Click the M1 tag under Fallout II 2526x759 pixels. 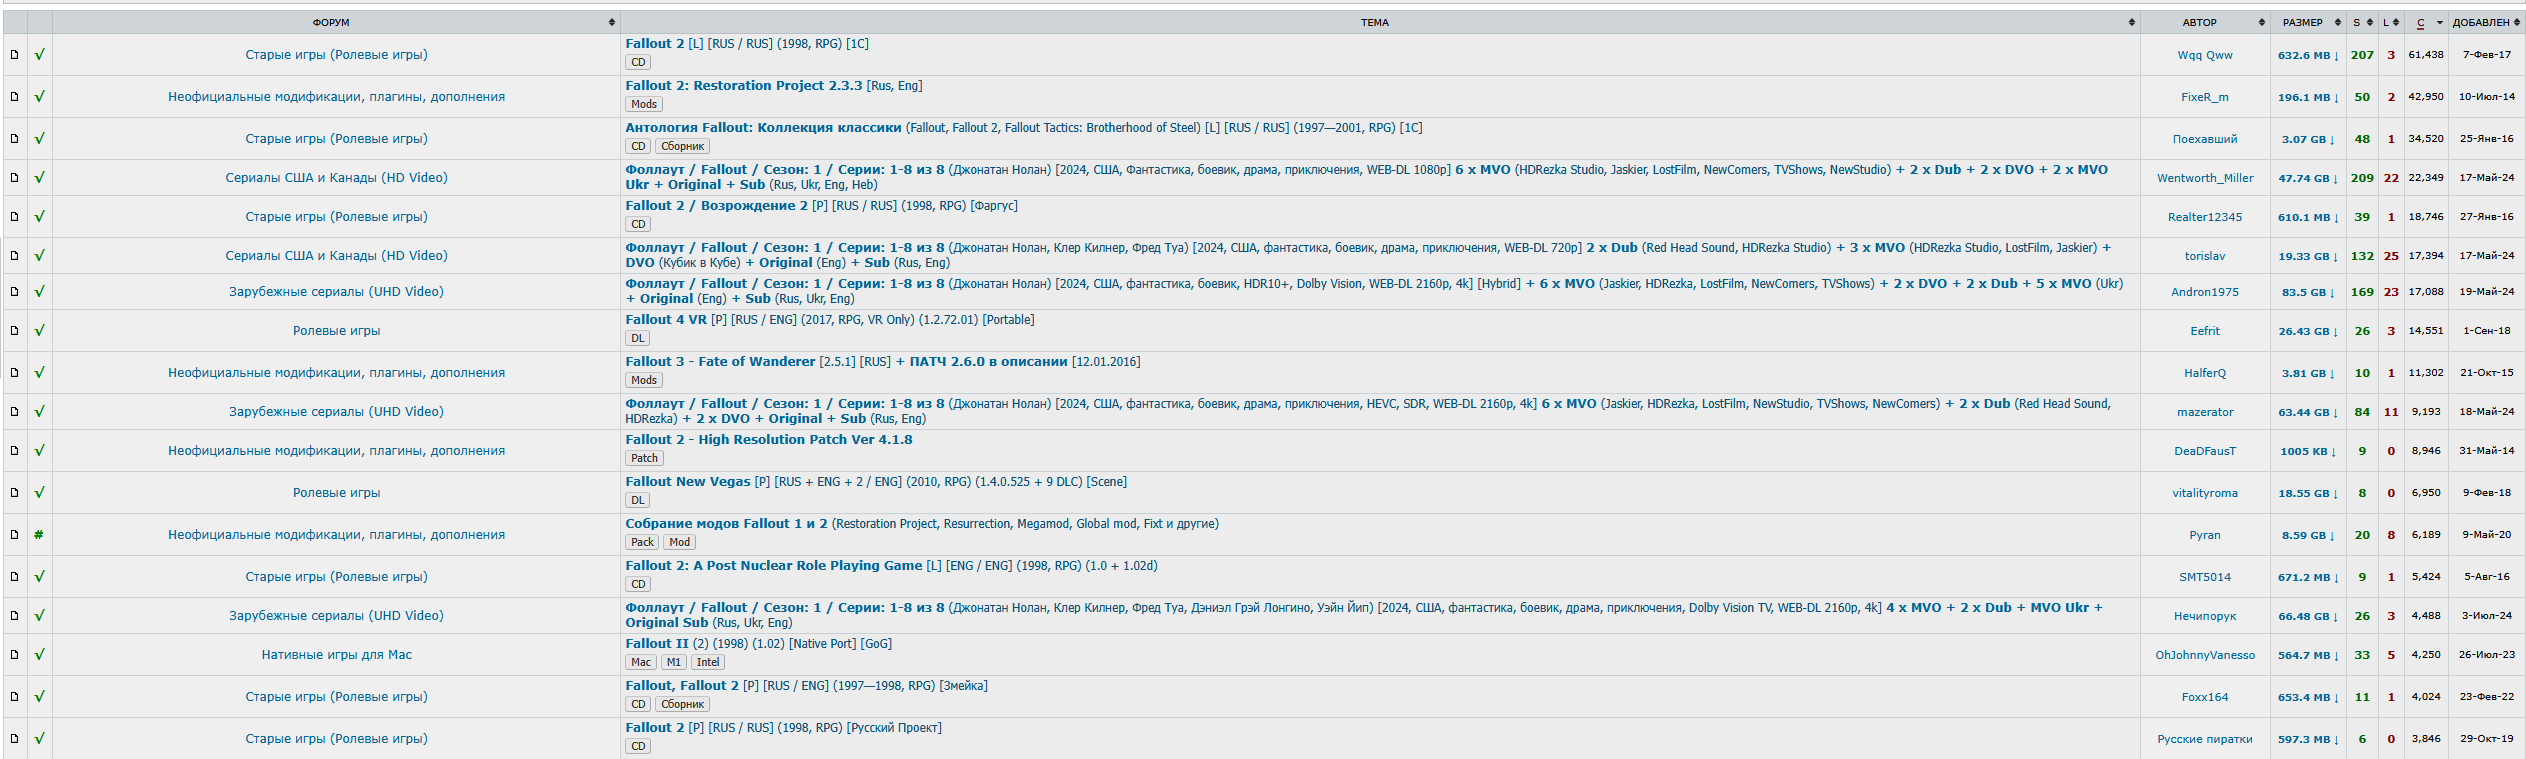click(x=674, y=662)
